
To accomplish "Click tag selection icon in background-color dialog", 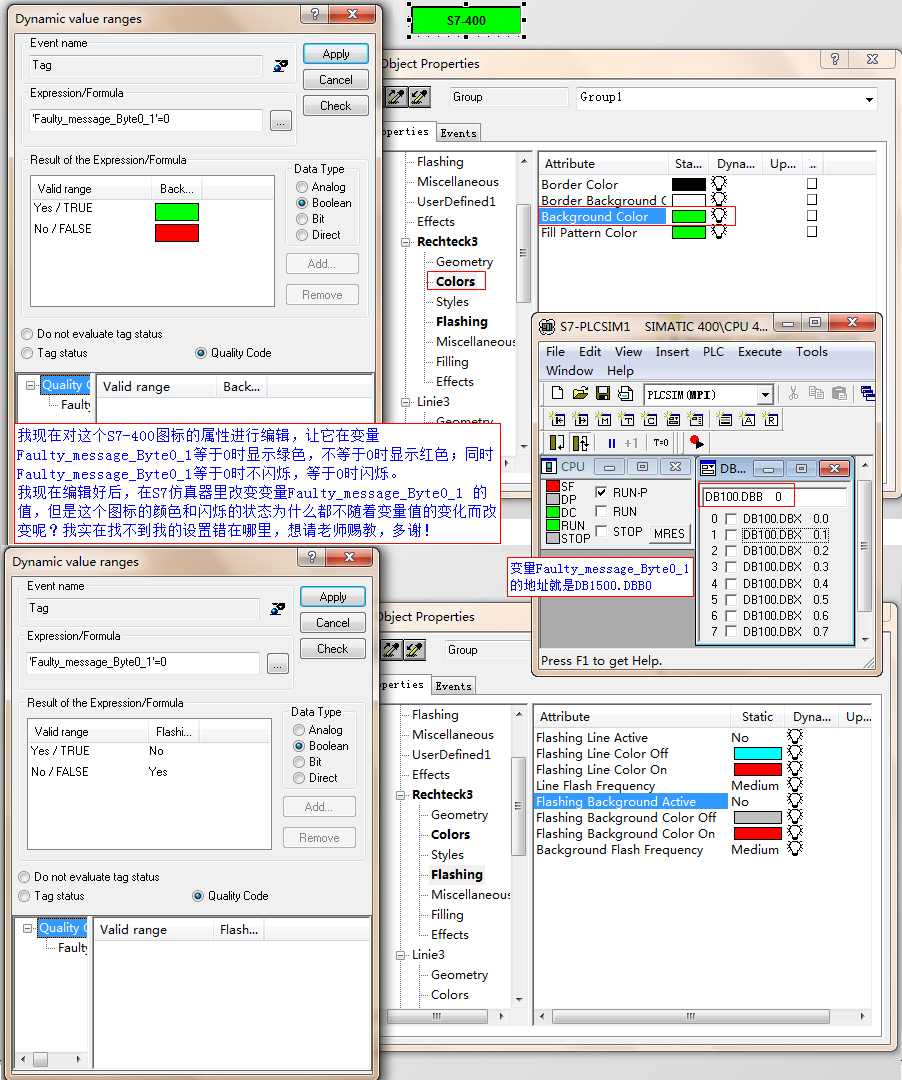I will 280,66.
